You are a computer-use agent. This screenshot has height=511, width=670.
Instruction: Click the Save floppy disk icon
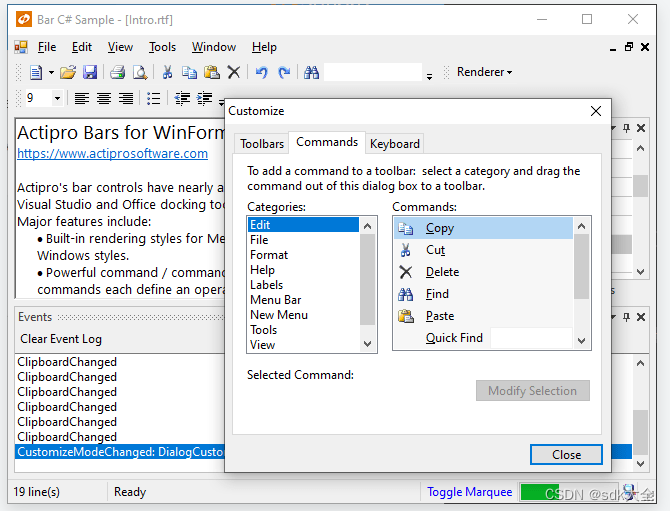pyautogui.click(x=90, y=73)
